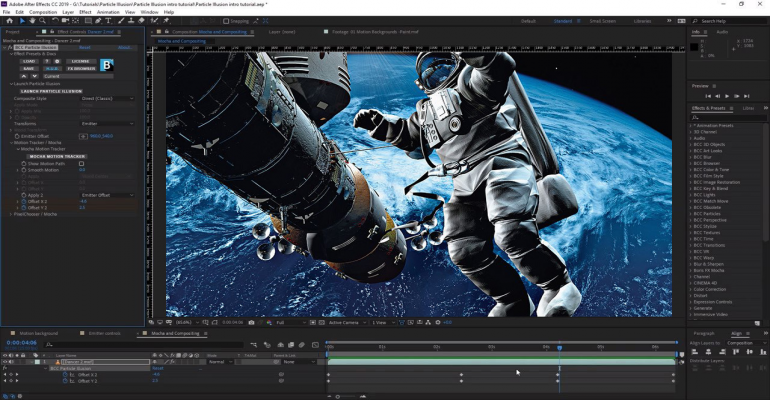
Task: Click the Emitter Offset crosshair point picker
Action: coord(83,135)
